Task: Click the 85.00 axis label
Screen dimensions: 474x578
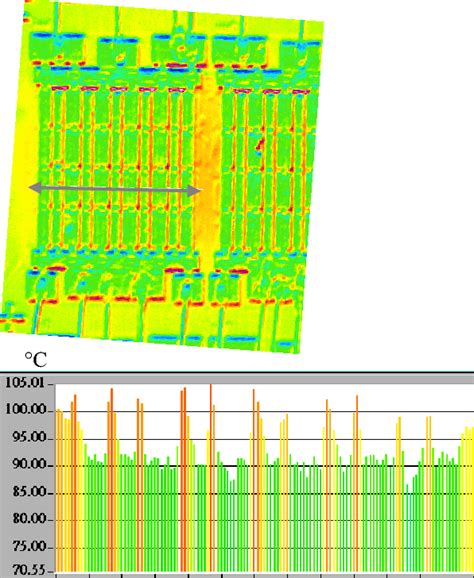Action: click(29, 492)
